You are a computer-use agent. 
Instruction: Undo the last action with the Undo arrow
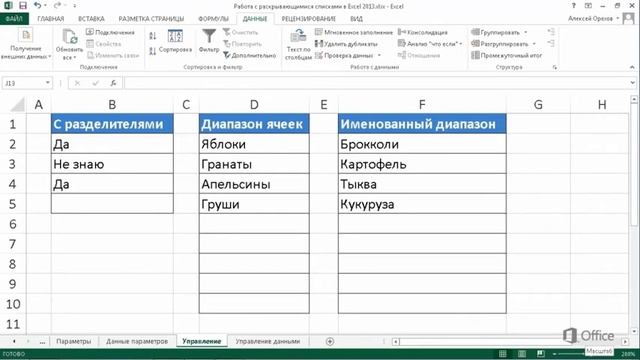click(38, 6)
